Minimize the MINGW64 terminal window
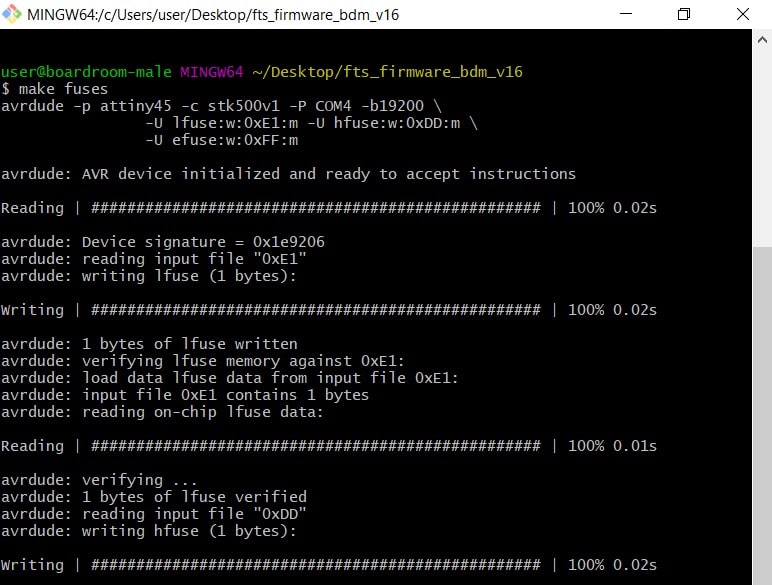This screenshot has height=585, width=772. (x=626, y=14)
